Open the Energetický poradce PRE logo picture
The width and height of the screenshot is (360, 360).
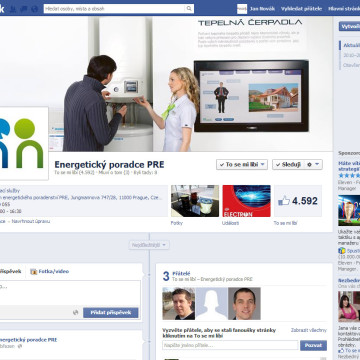coord(23,143)
